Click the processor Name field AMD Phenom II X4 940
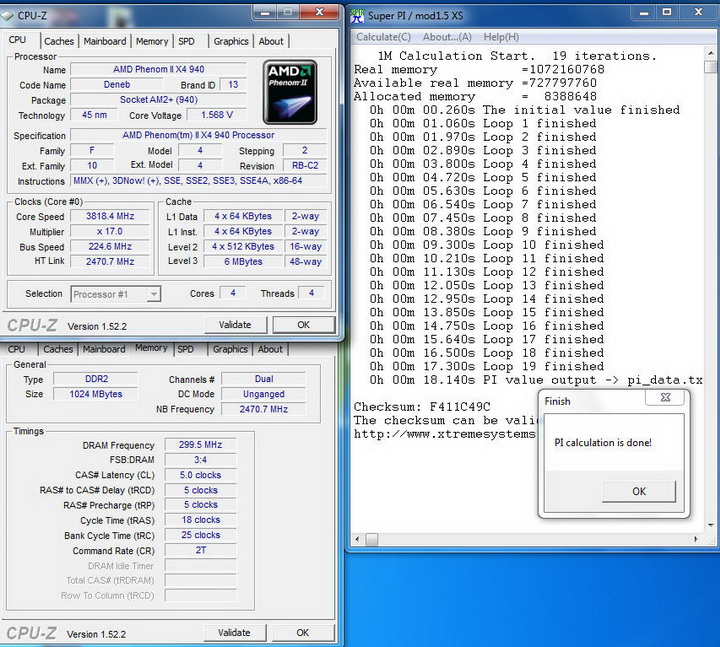Image resolution: width=720 pixels, height=647 pixels. click(x=158, y=69)
